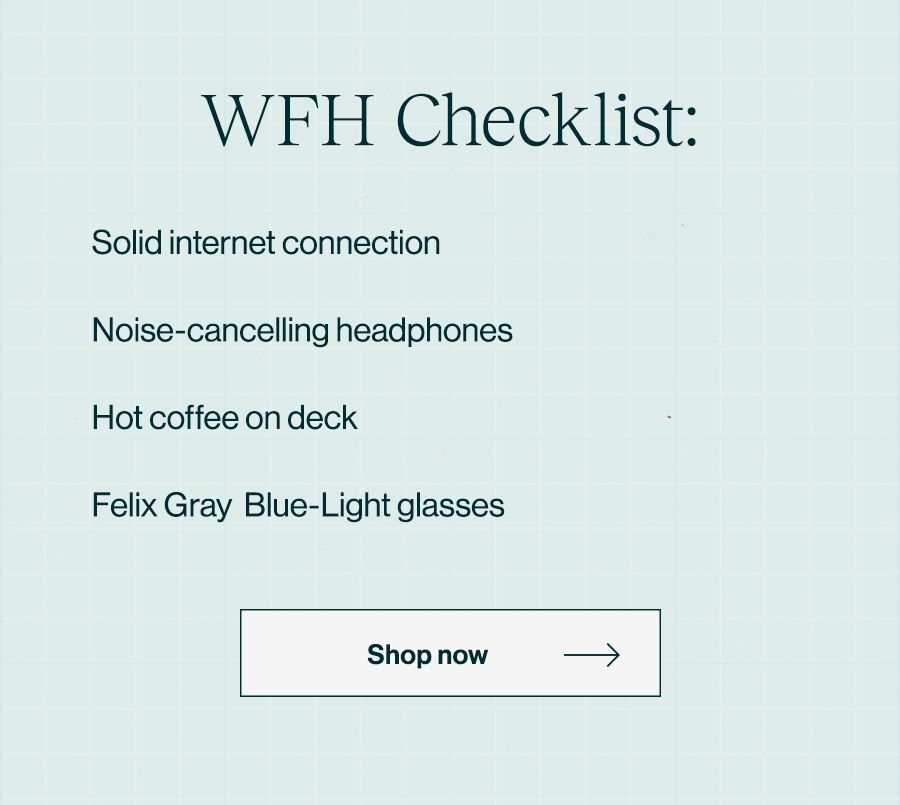This screenshot has width=900, height=805.
Task: Click the Shop now button label
Action: point(428,655)
